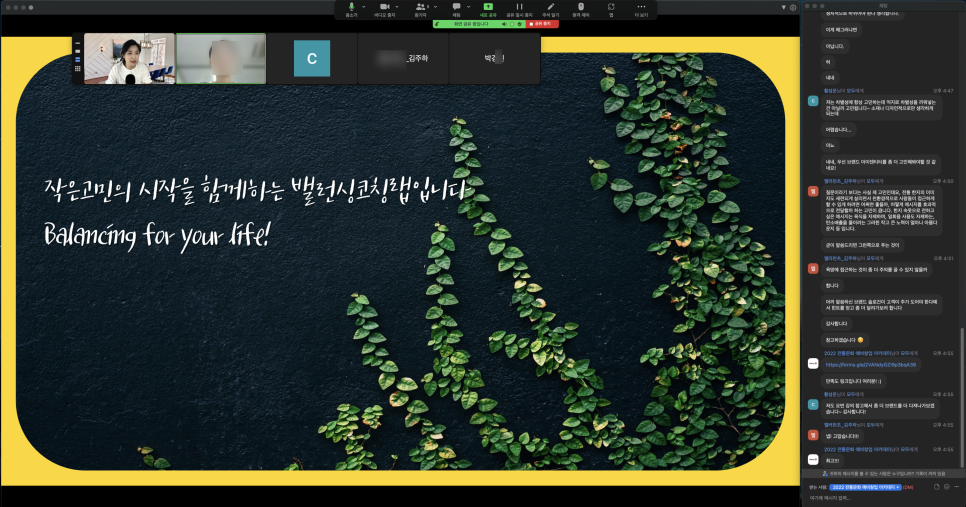Open the Participants panel icon
The image size is (966, 507).
pyautogui.click(x=421, y=7)
